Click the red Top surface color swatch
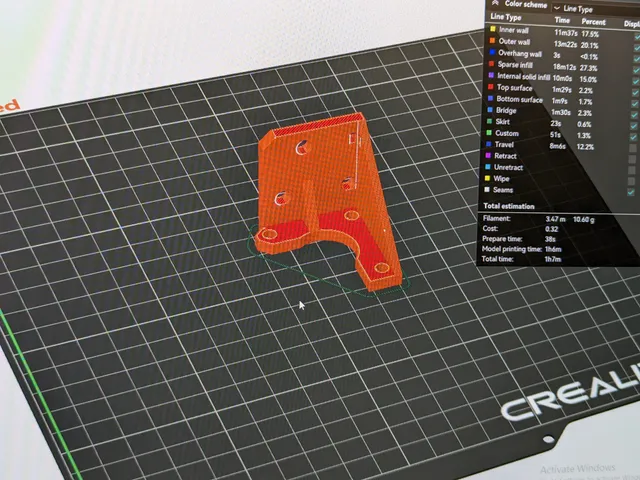This screenshot has height=480, width=640. point(491,87)
